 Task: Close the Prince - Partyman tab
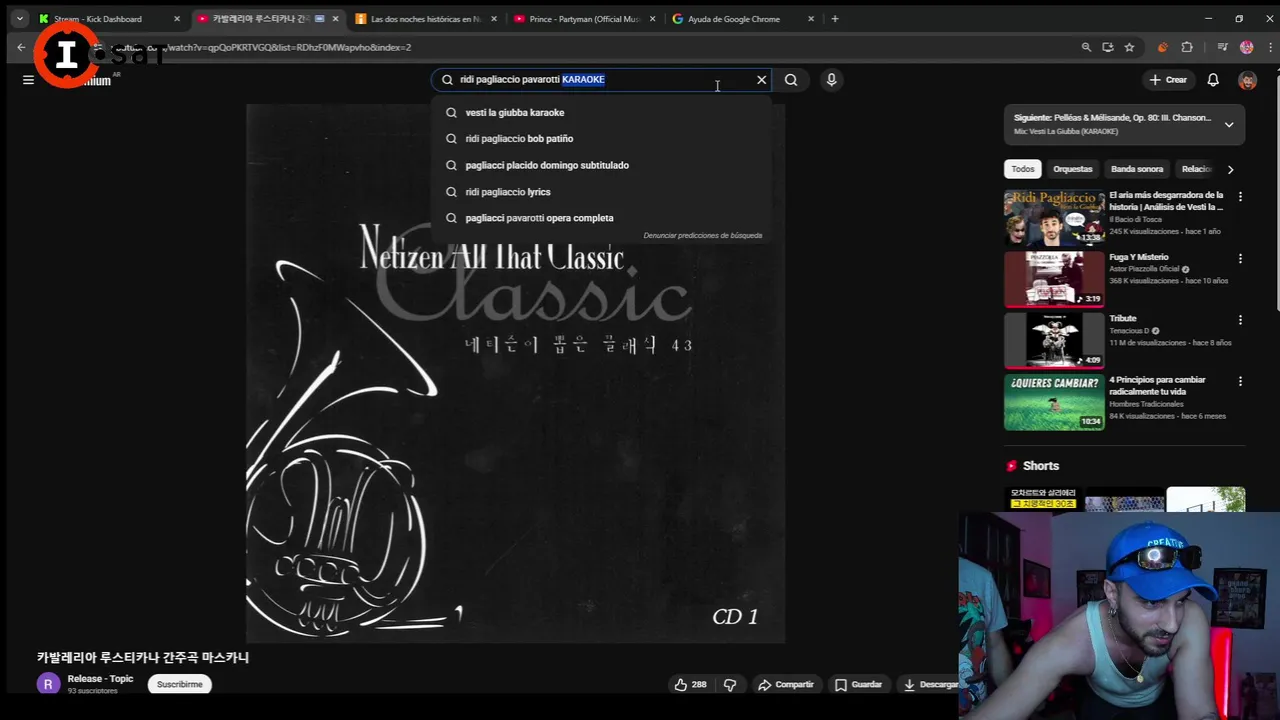(652, 19)
